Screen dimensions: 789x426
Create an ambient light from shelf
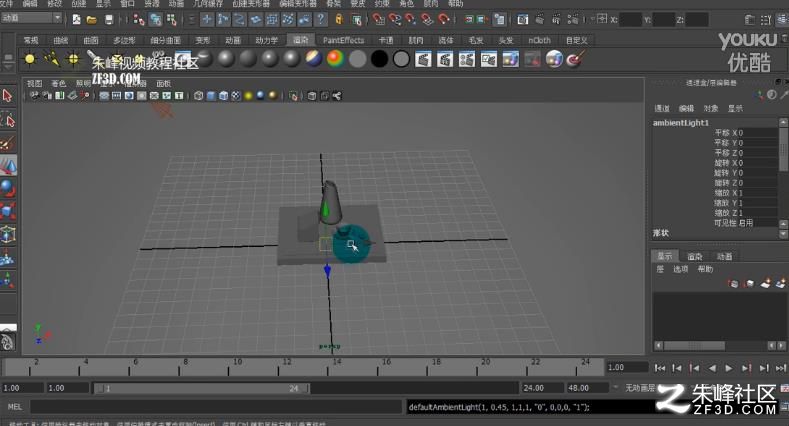pyautogui.click(x=30, y=59)
